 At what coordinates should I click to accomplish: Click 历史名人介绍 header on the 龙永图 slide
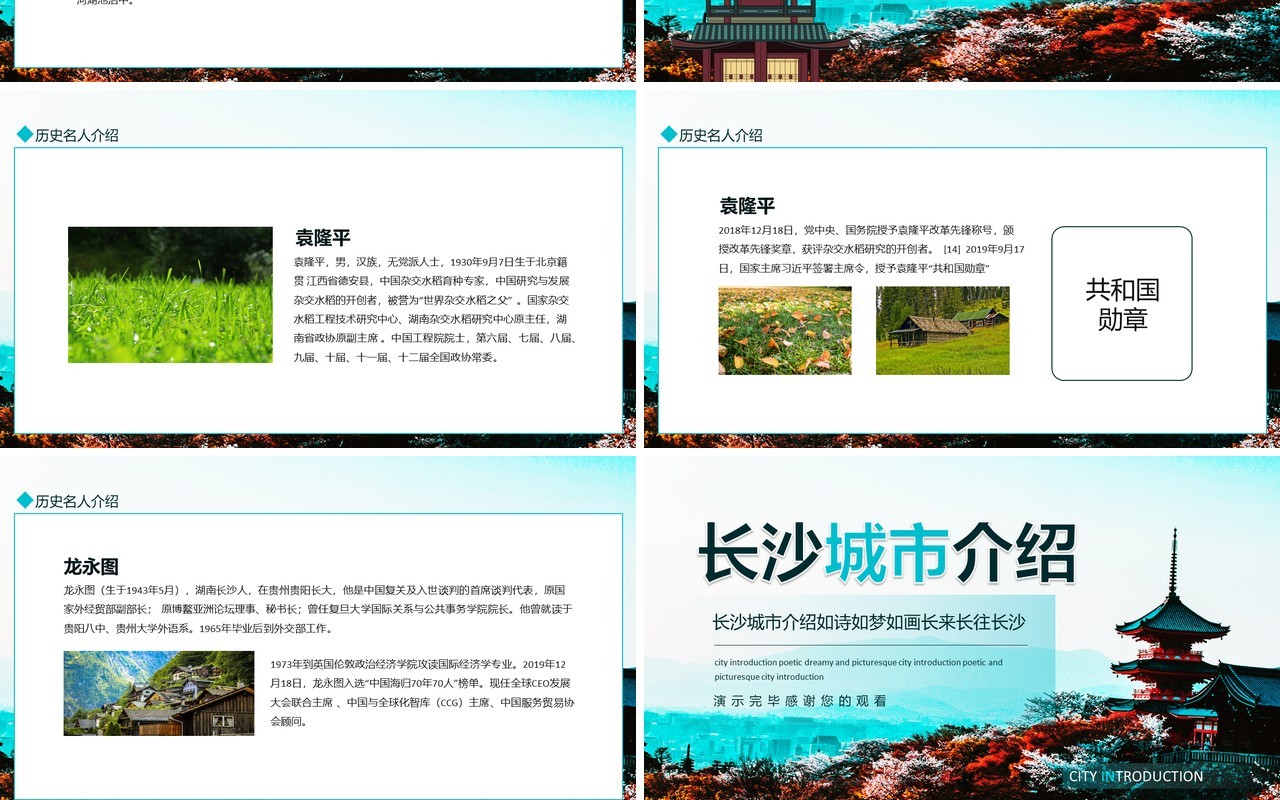click(77, 501)
